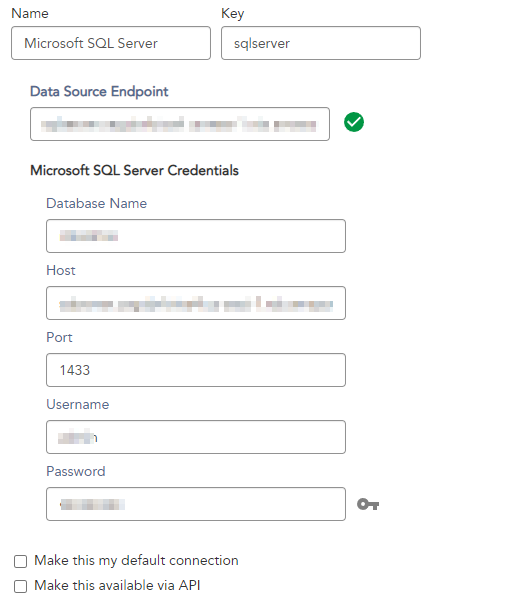The width and height of the screenshot is (528, 615).
Task: Click the Username label text
Action: click(78, 404)
